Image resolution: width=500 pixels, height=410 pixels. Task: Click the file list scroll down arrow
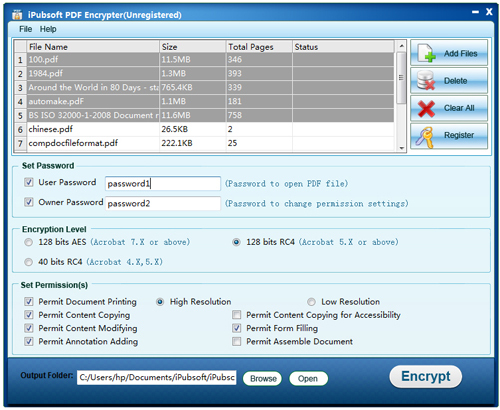click(x=401, y=148)
